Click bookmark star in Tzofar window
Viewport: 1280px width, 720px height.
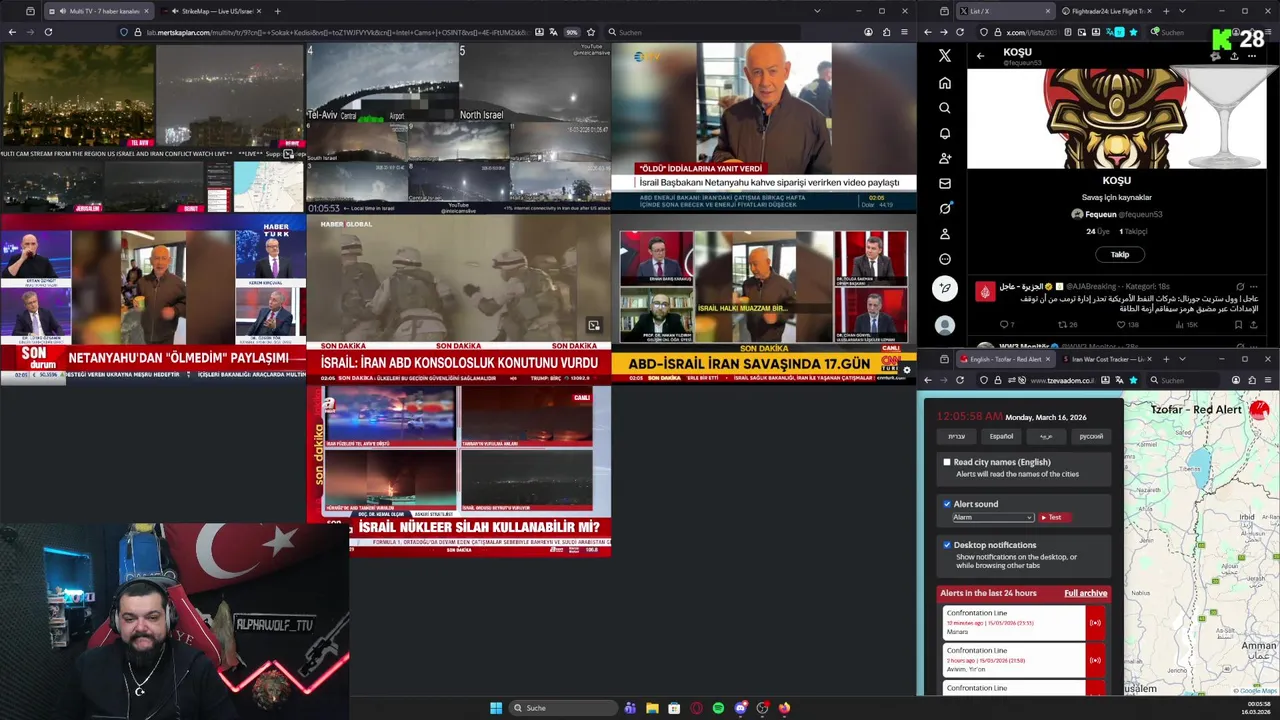coord(1133,380)
